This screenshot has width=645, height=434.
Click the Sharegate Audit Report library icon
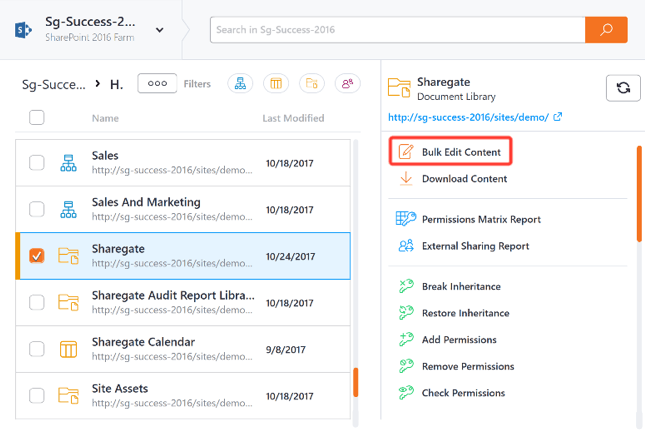(x=68, y=302)
